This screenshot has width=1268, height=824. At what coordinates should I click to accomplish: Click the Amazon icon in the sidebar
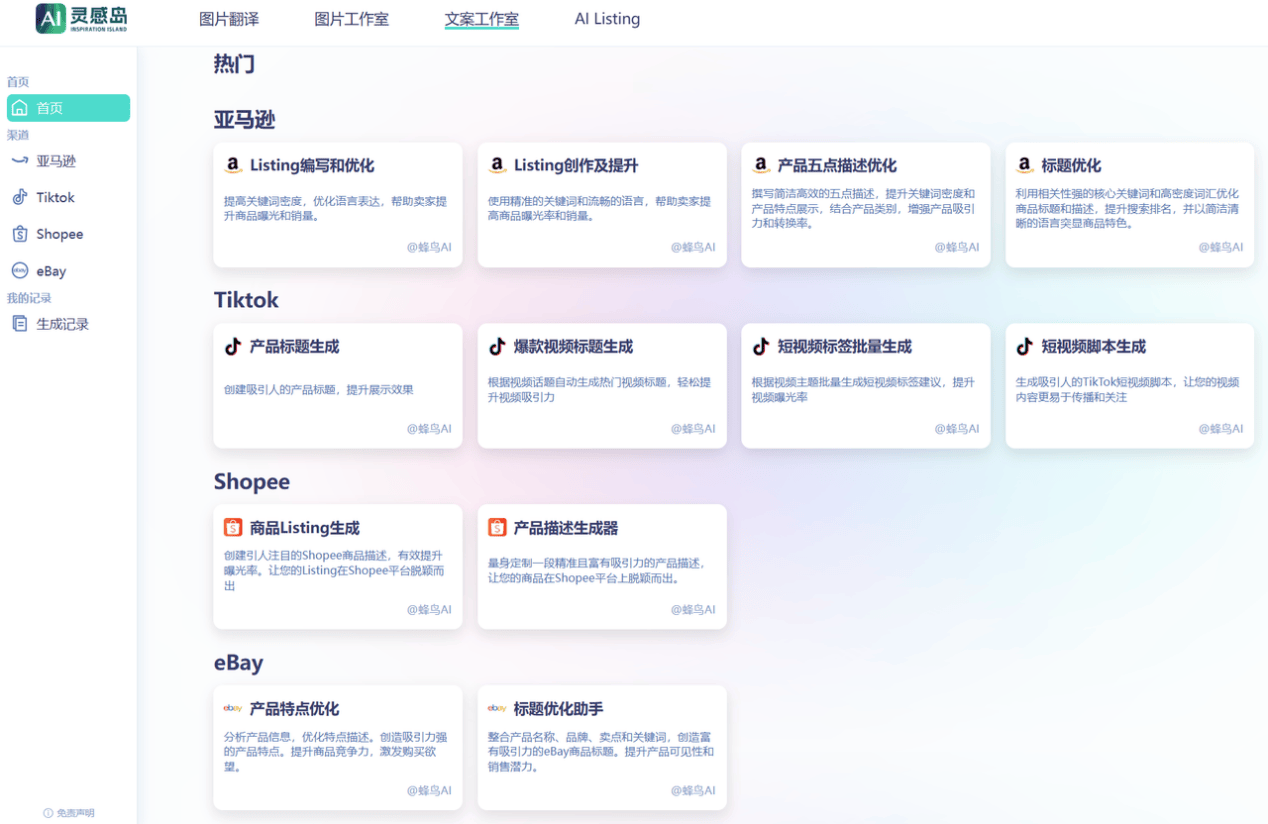tap(19, 161)
